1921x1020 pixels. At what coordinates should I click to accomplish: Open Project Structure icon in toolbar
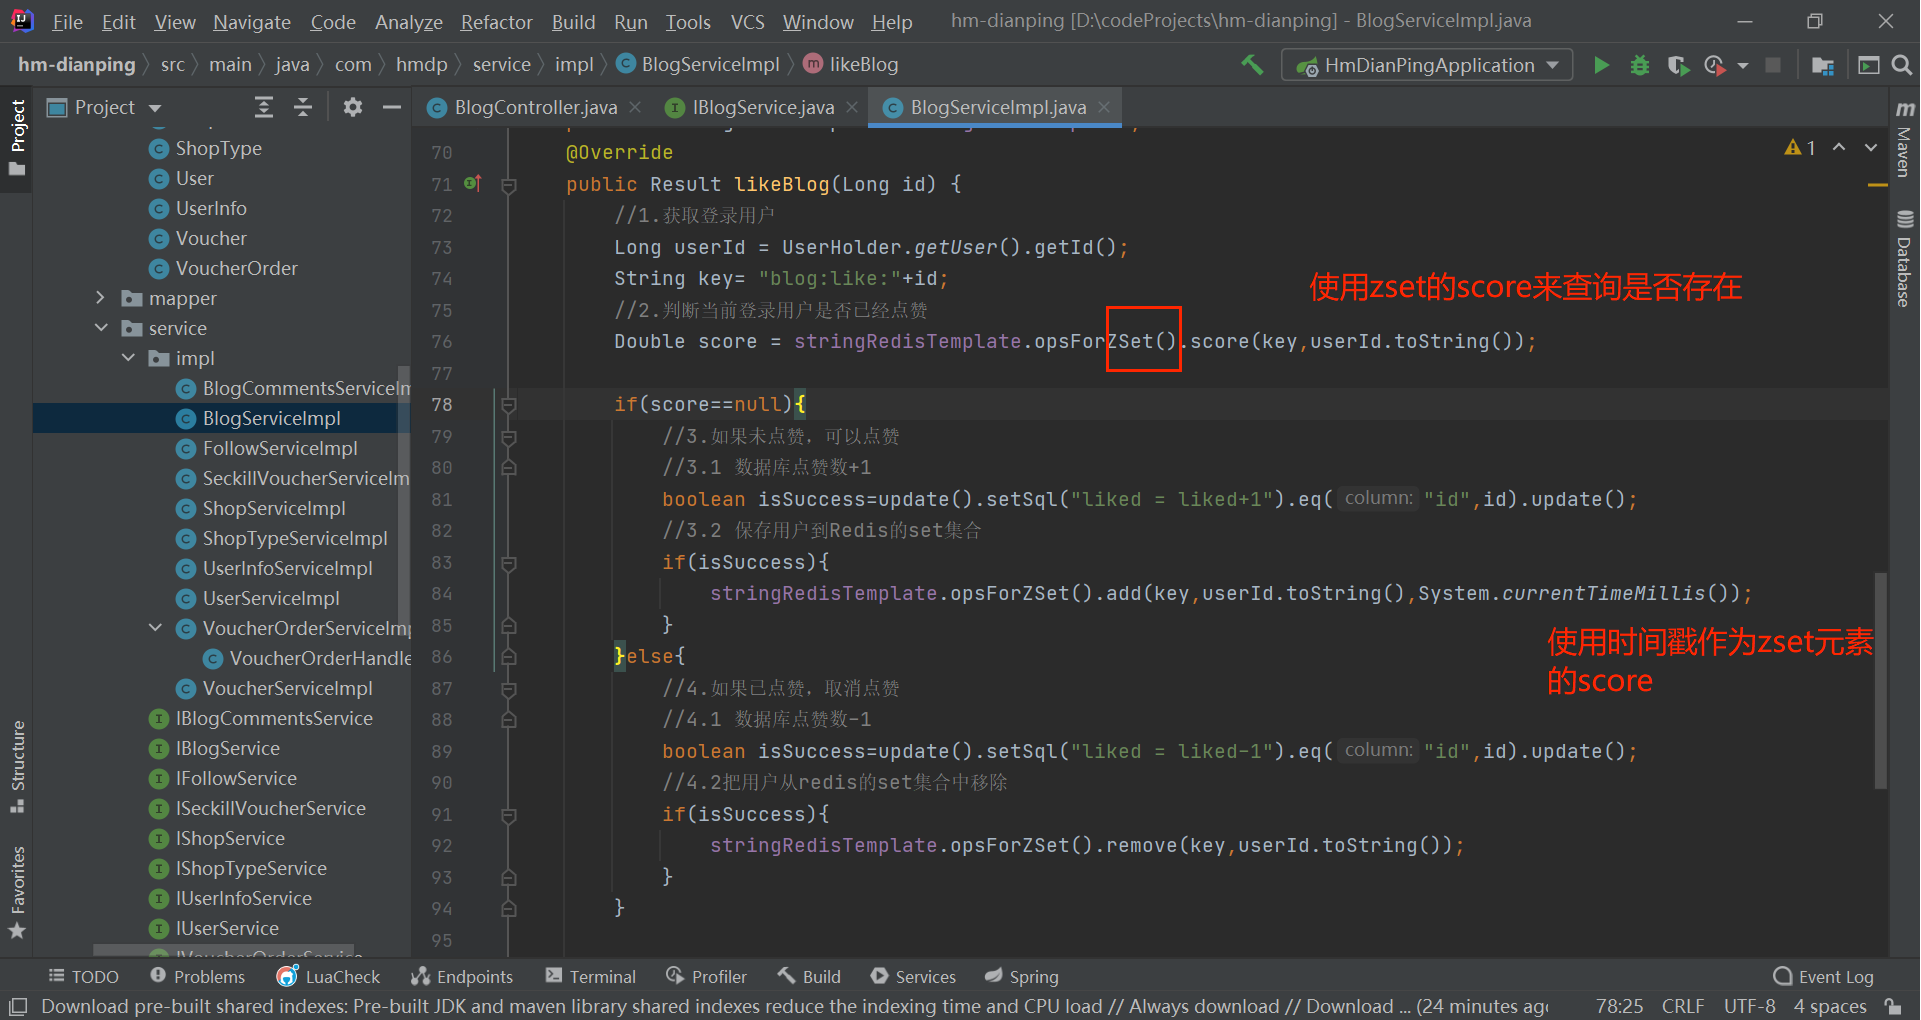click(1823, 65)
